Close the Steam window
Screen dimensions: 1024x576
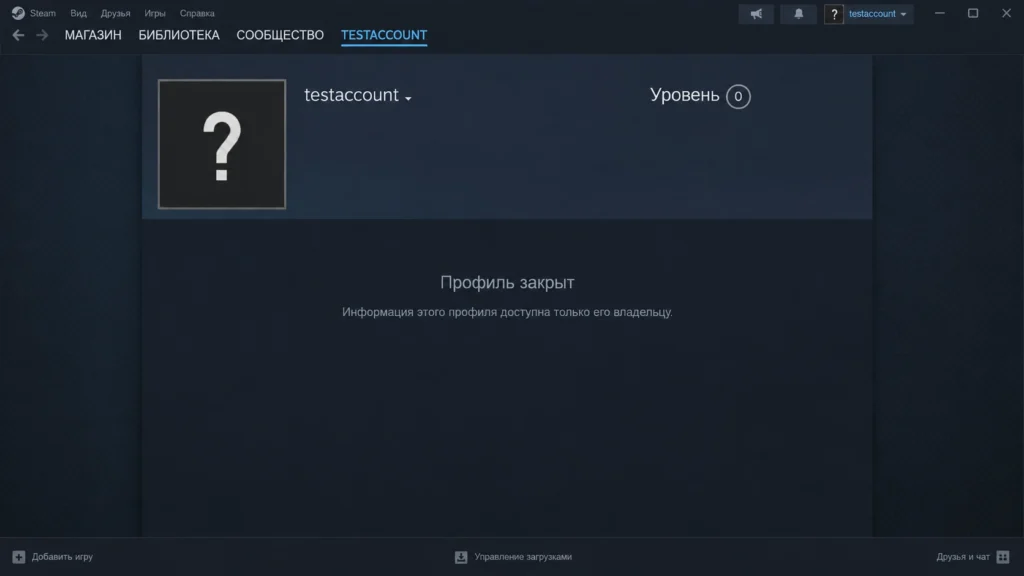1006,13
